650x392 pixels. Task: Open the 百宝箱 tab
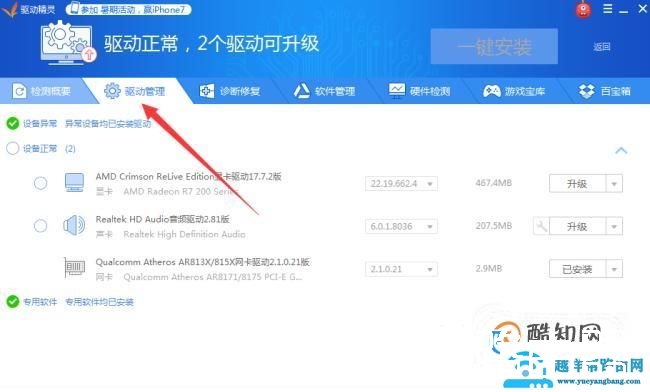click(x=604, y=91)
